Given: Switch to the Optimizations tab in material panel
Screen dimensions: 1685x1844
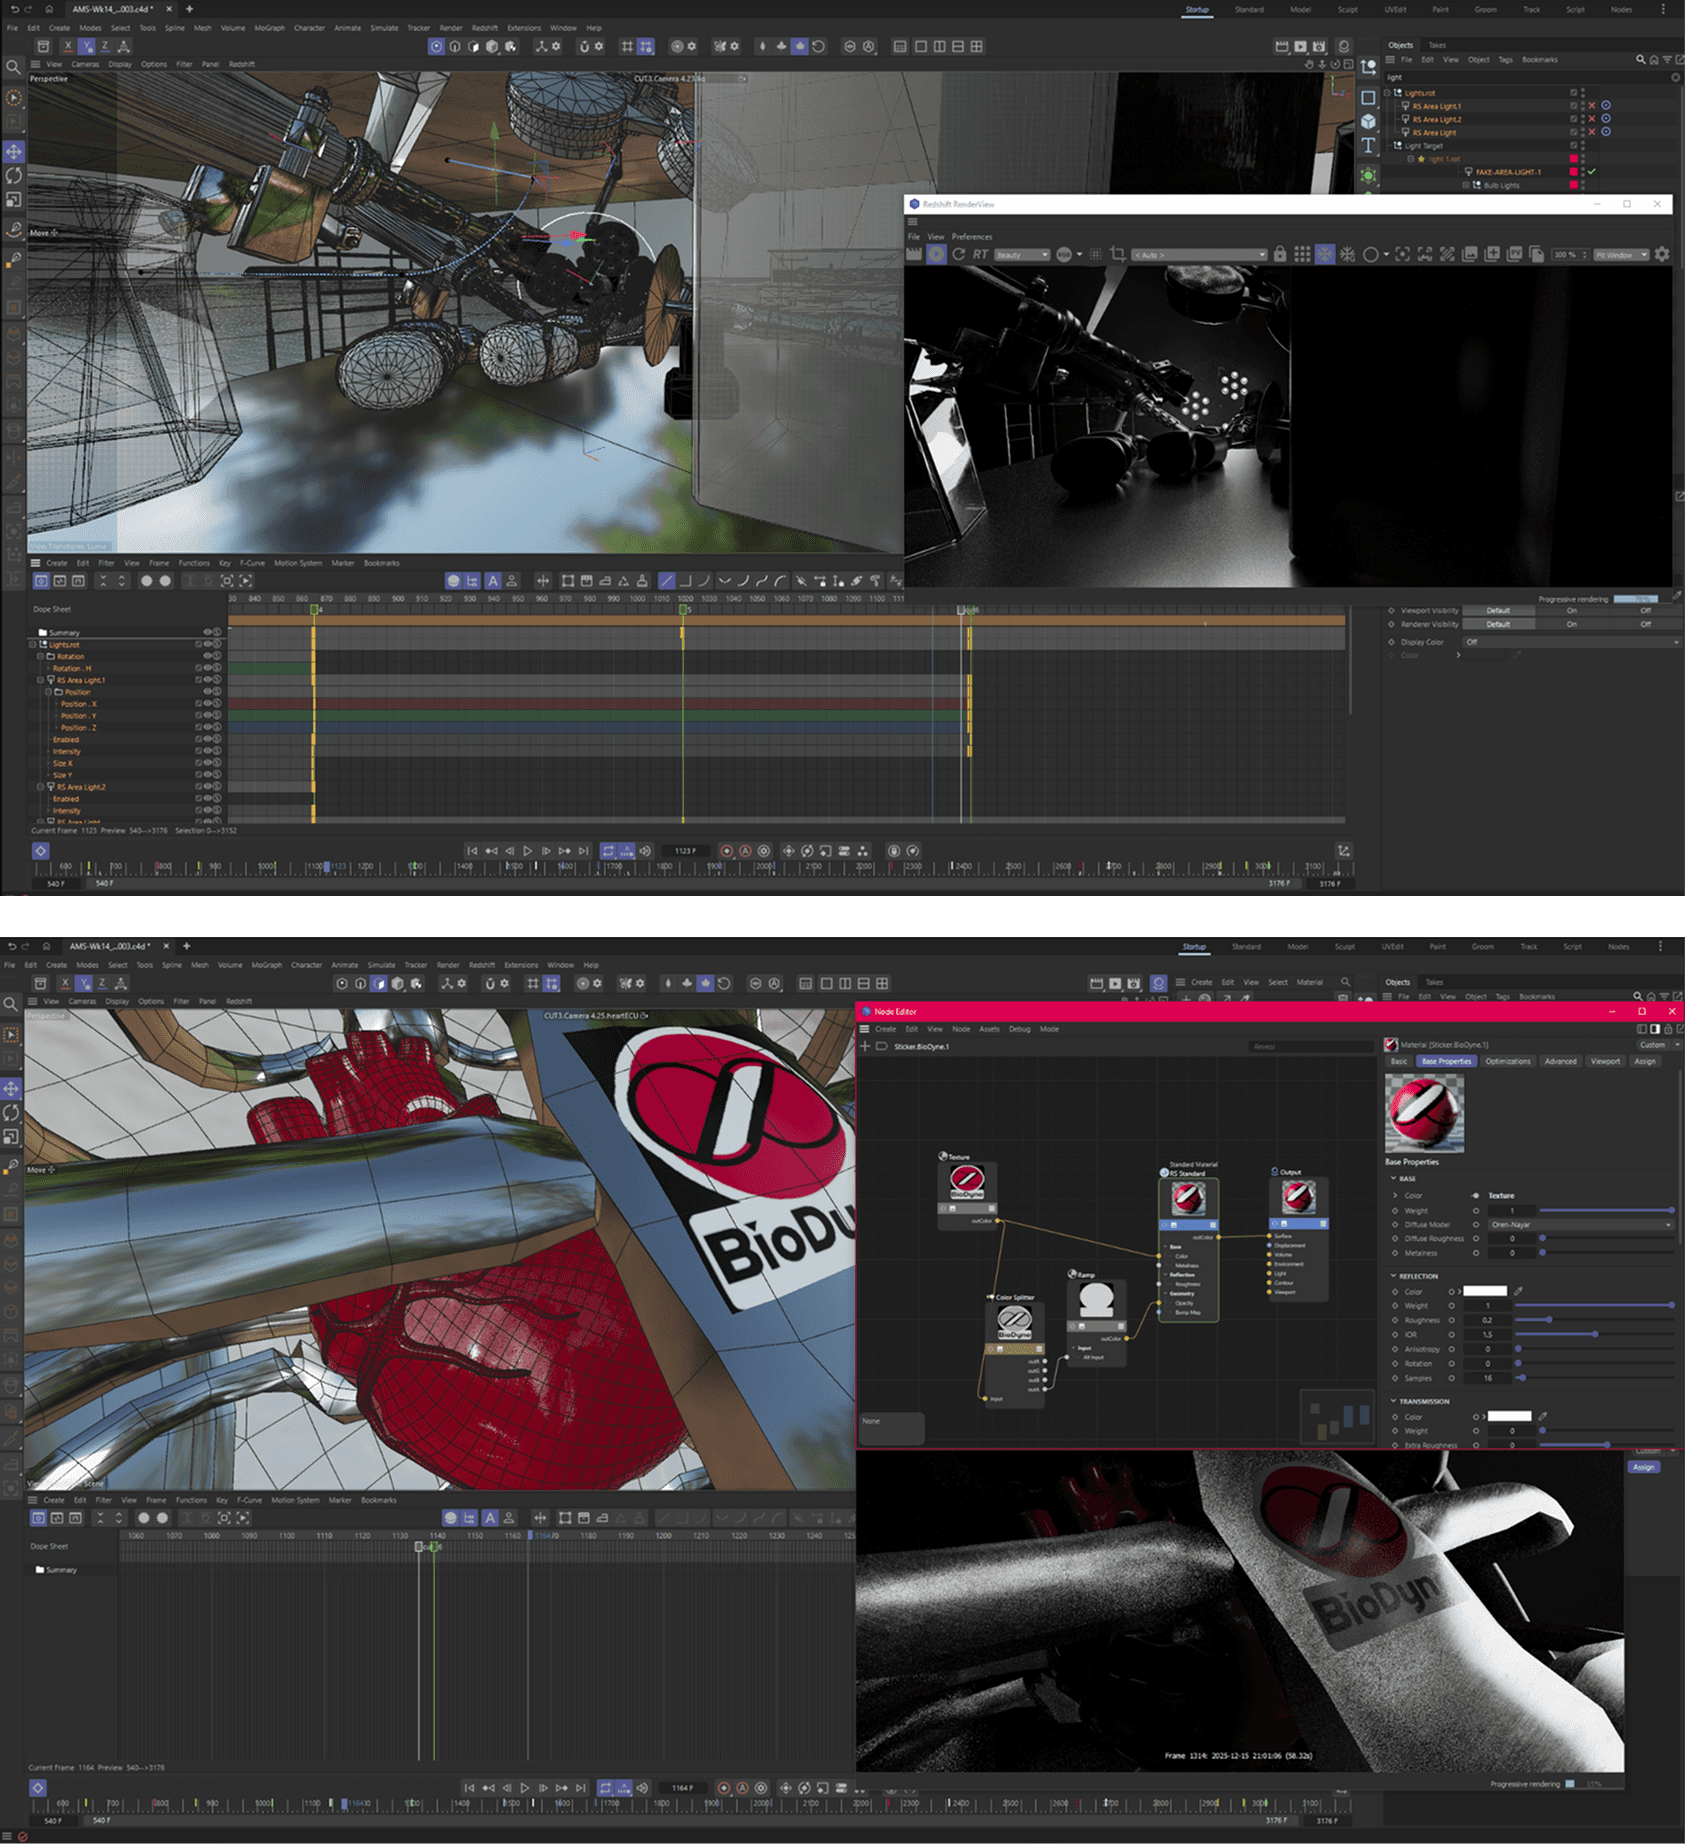Looking at the screenshot, I should [x=1507, y=1061].
